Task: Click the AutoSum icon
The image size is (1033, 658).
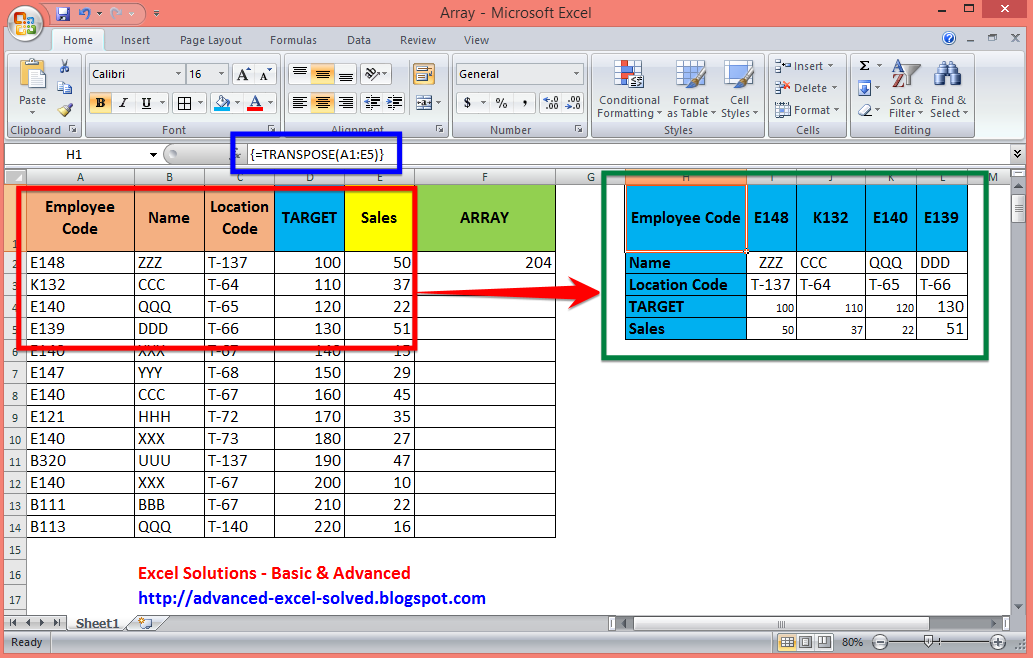Action: click(865, 65)
